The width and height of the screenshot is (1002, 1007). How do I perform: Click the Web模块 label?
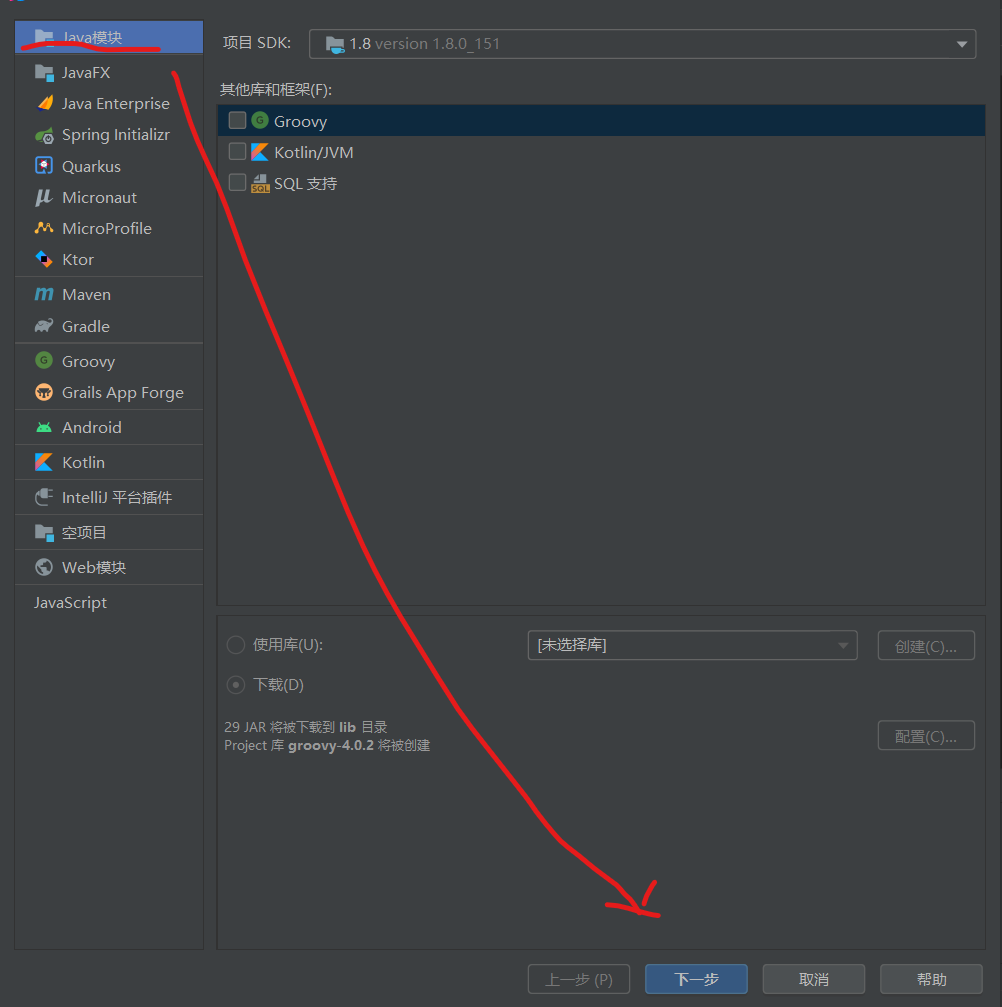(94, 567)
